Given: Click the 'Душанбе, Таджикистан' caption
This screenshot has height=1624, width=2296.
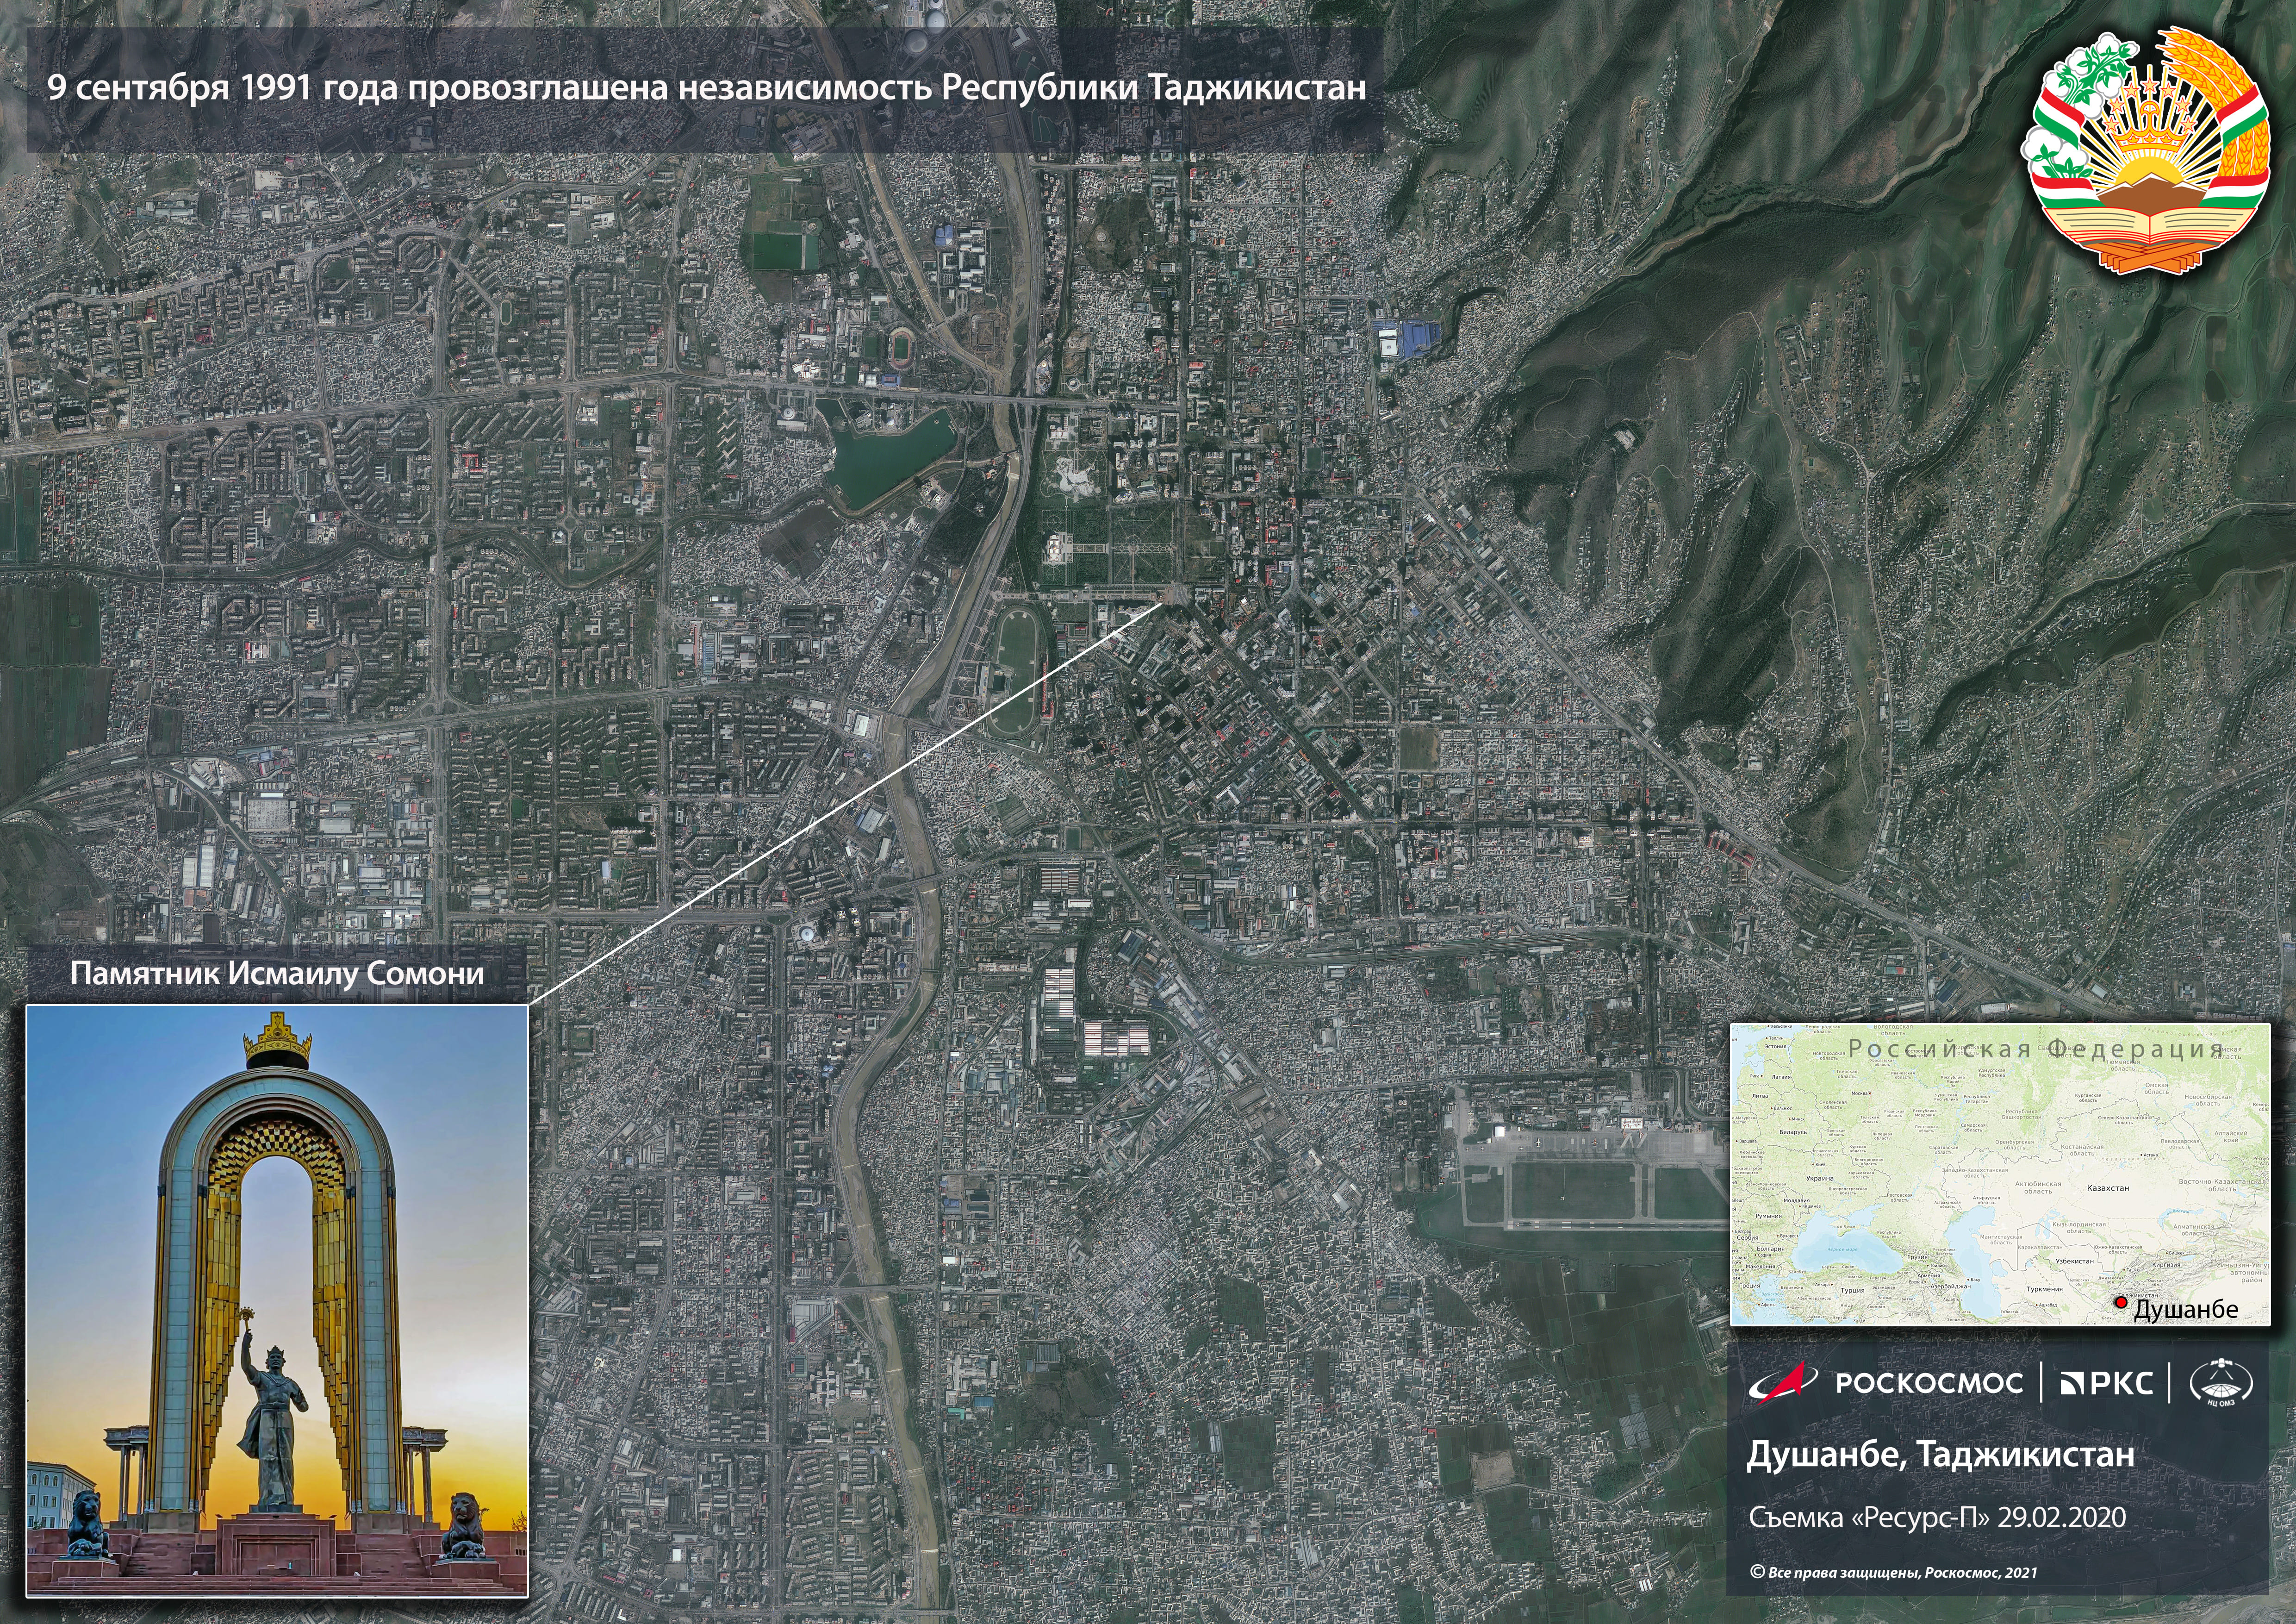Looking at the screenshot, I should (1940, 1454).
